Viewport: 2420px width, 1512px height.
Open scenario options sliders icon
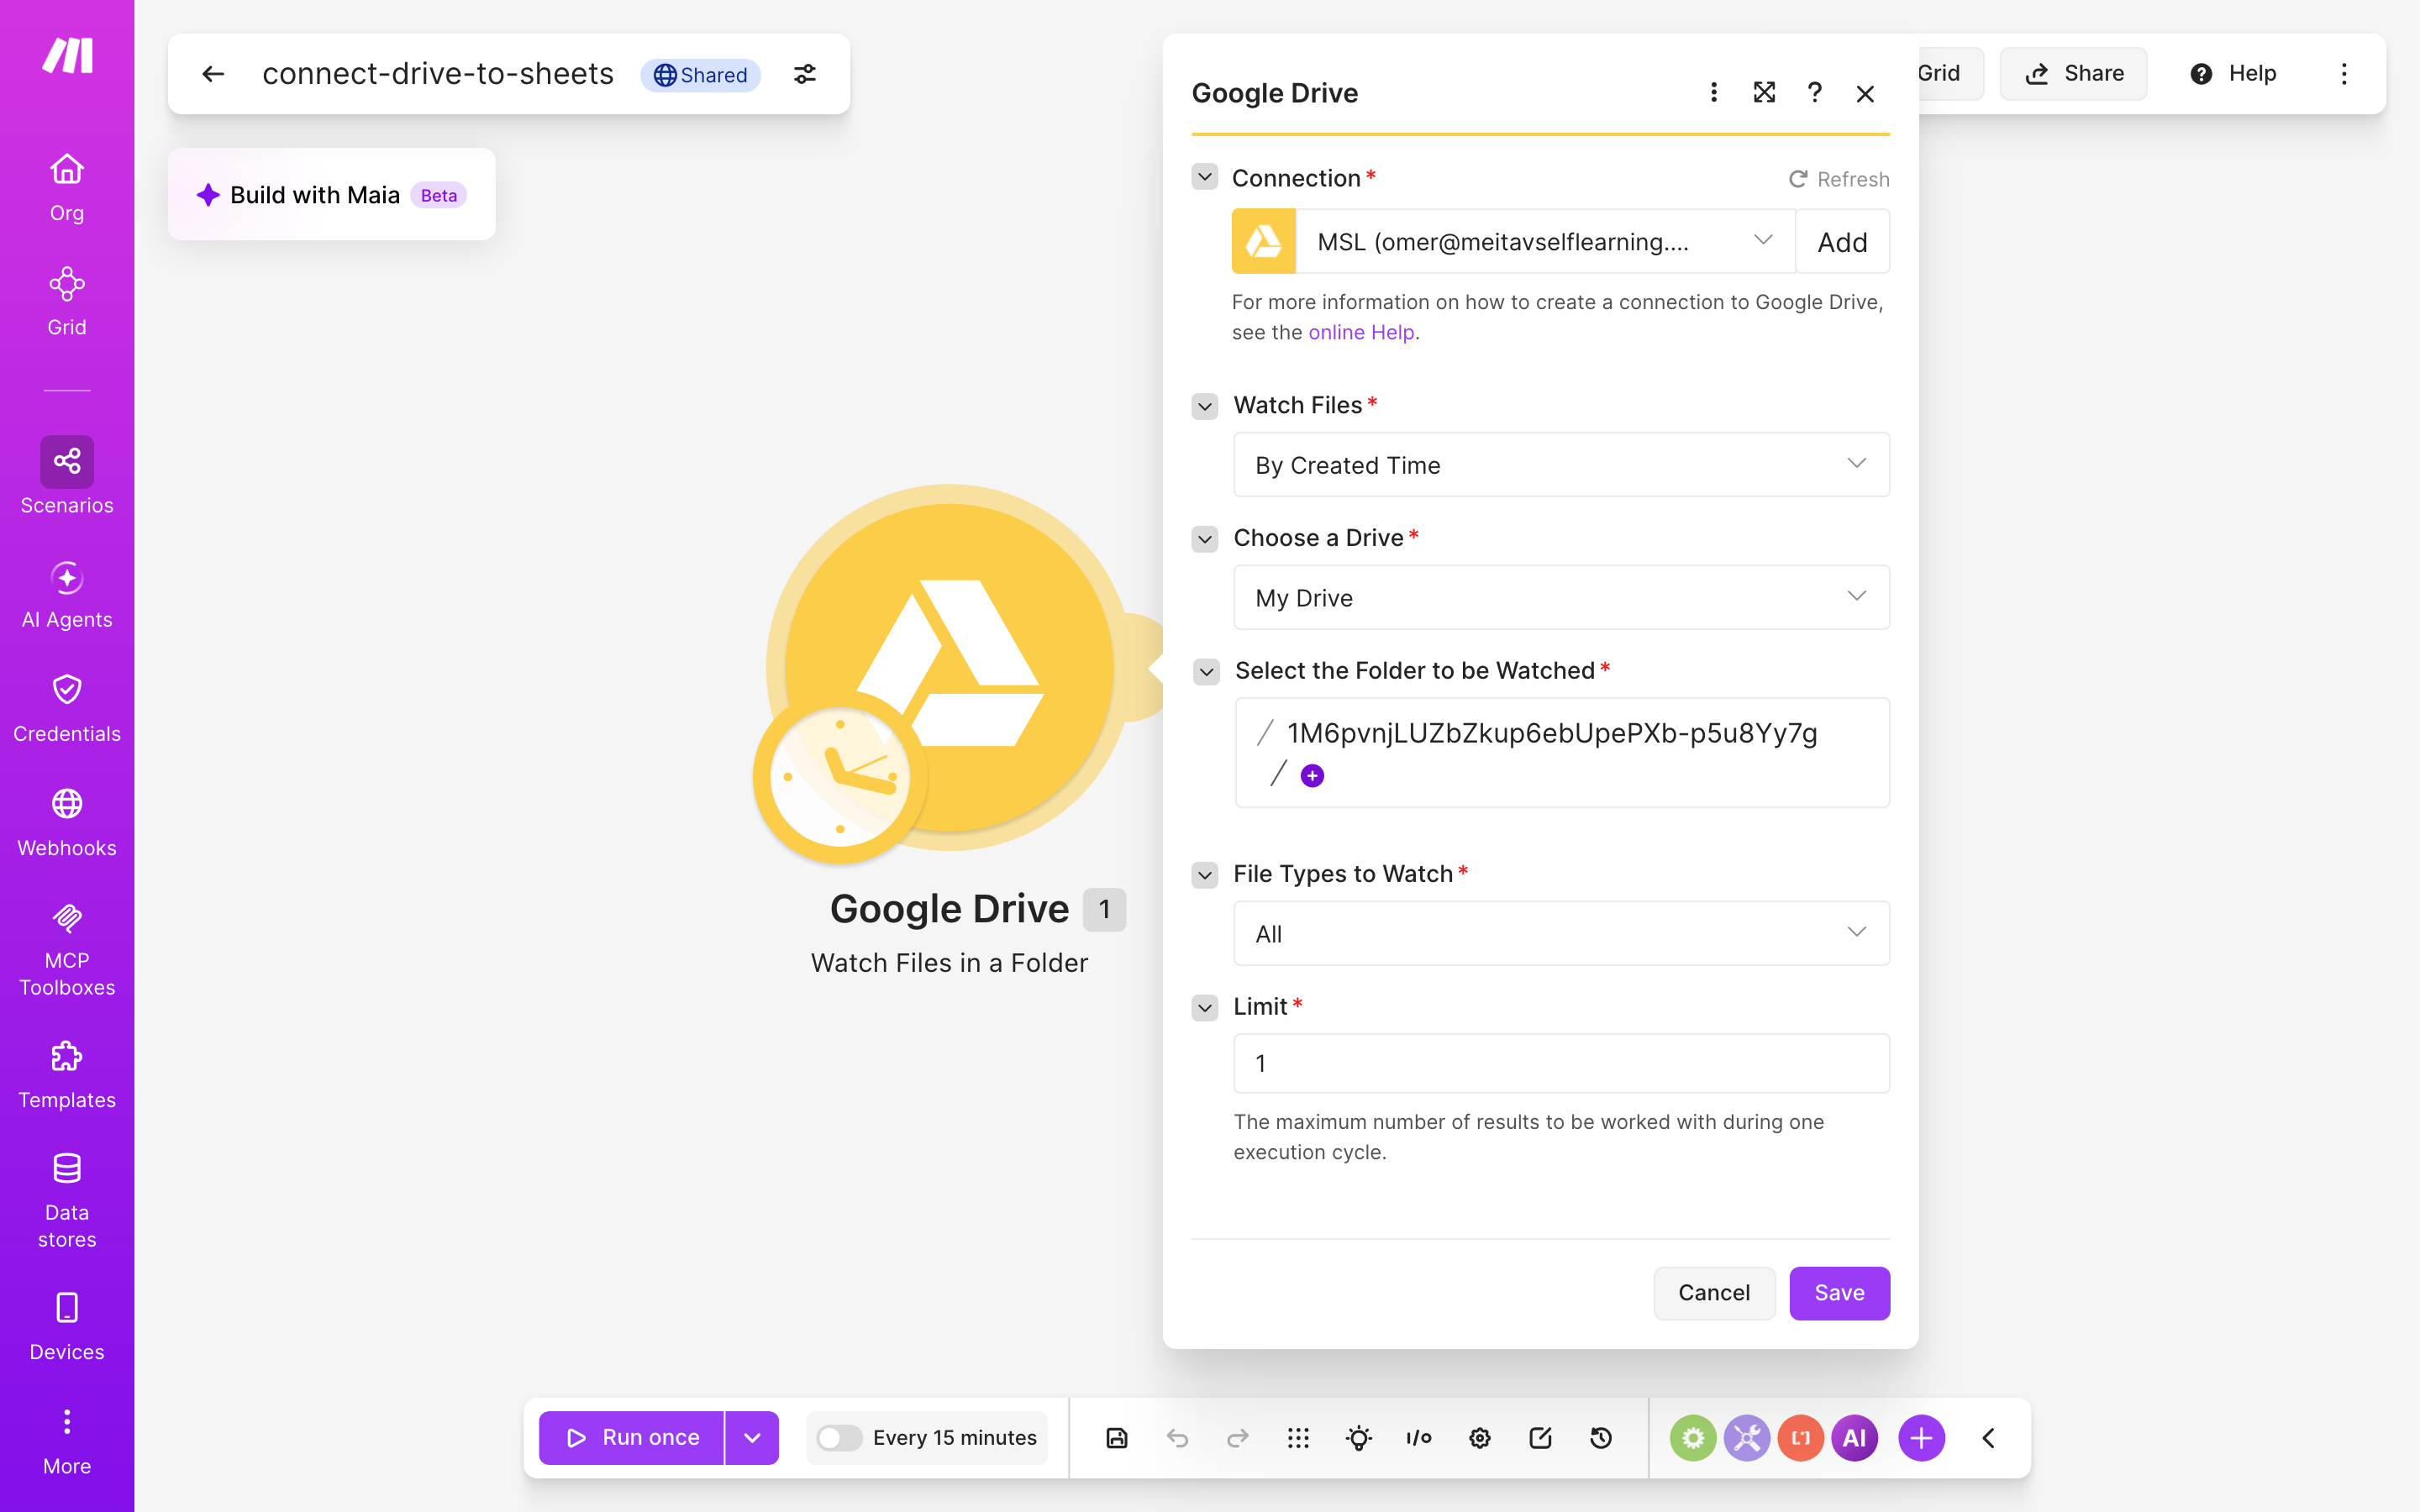pyautogui.click(x=805, y=74)
